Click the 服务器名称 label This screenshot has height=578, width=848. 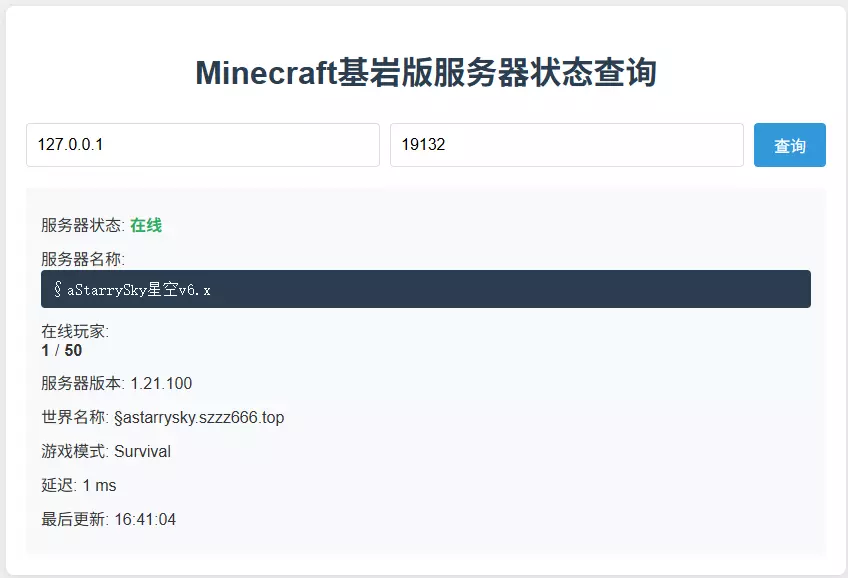(x=83, y=259)
